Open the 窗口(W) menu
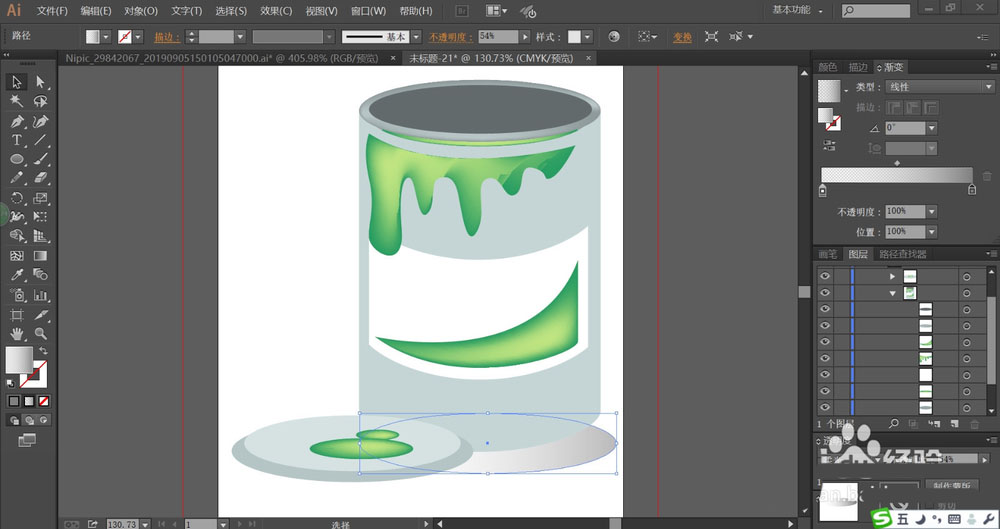 (x=369, y=11)
